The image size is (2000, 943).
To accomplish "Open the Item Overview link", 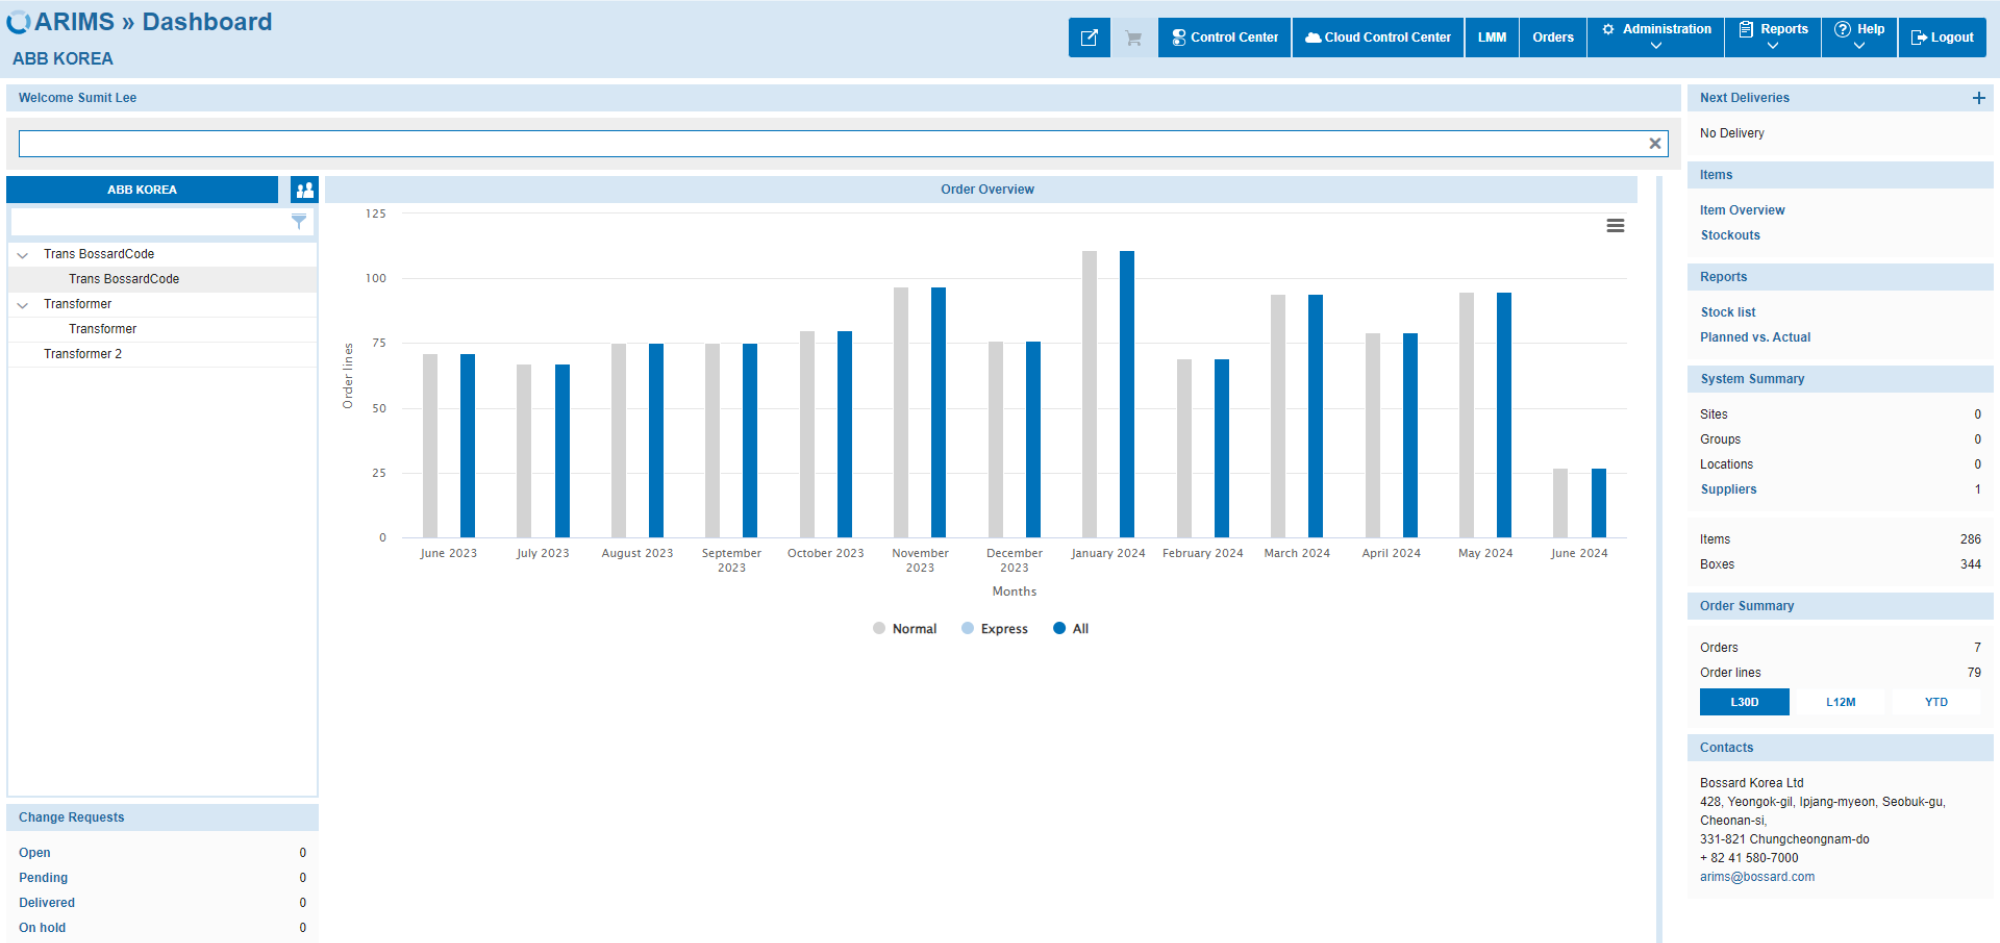I will (1742, 211).
